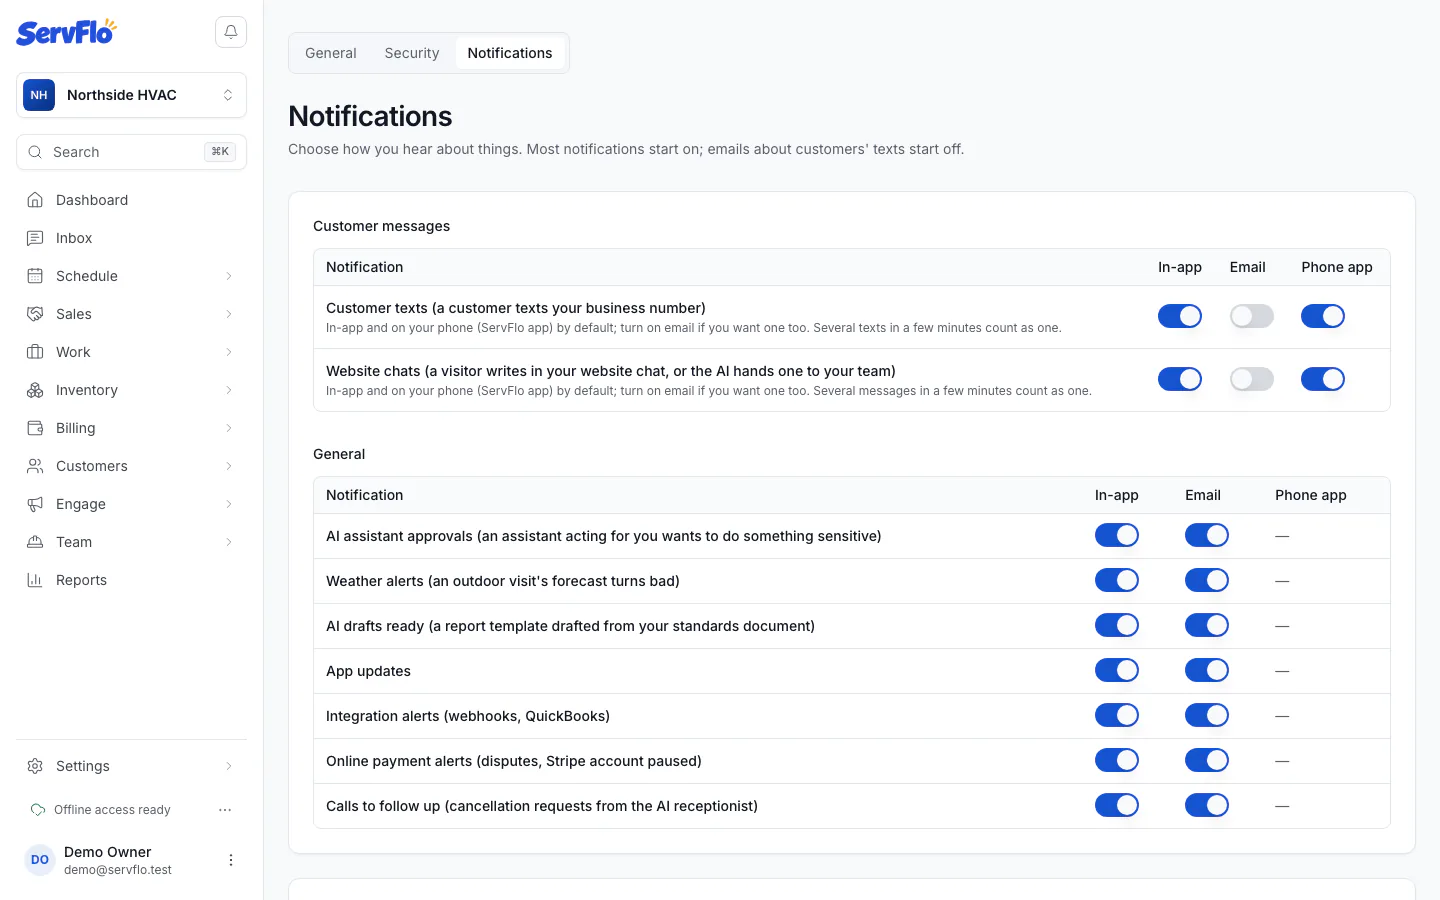The width and height of the screenshot is (1440, 900).
Task: Click the demo@servflo.test email address
Action: click(118, 870)
